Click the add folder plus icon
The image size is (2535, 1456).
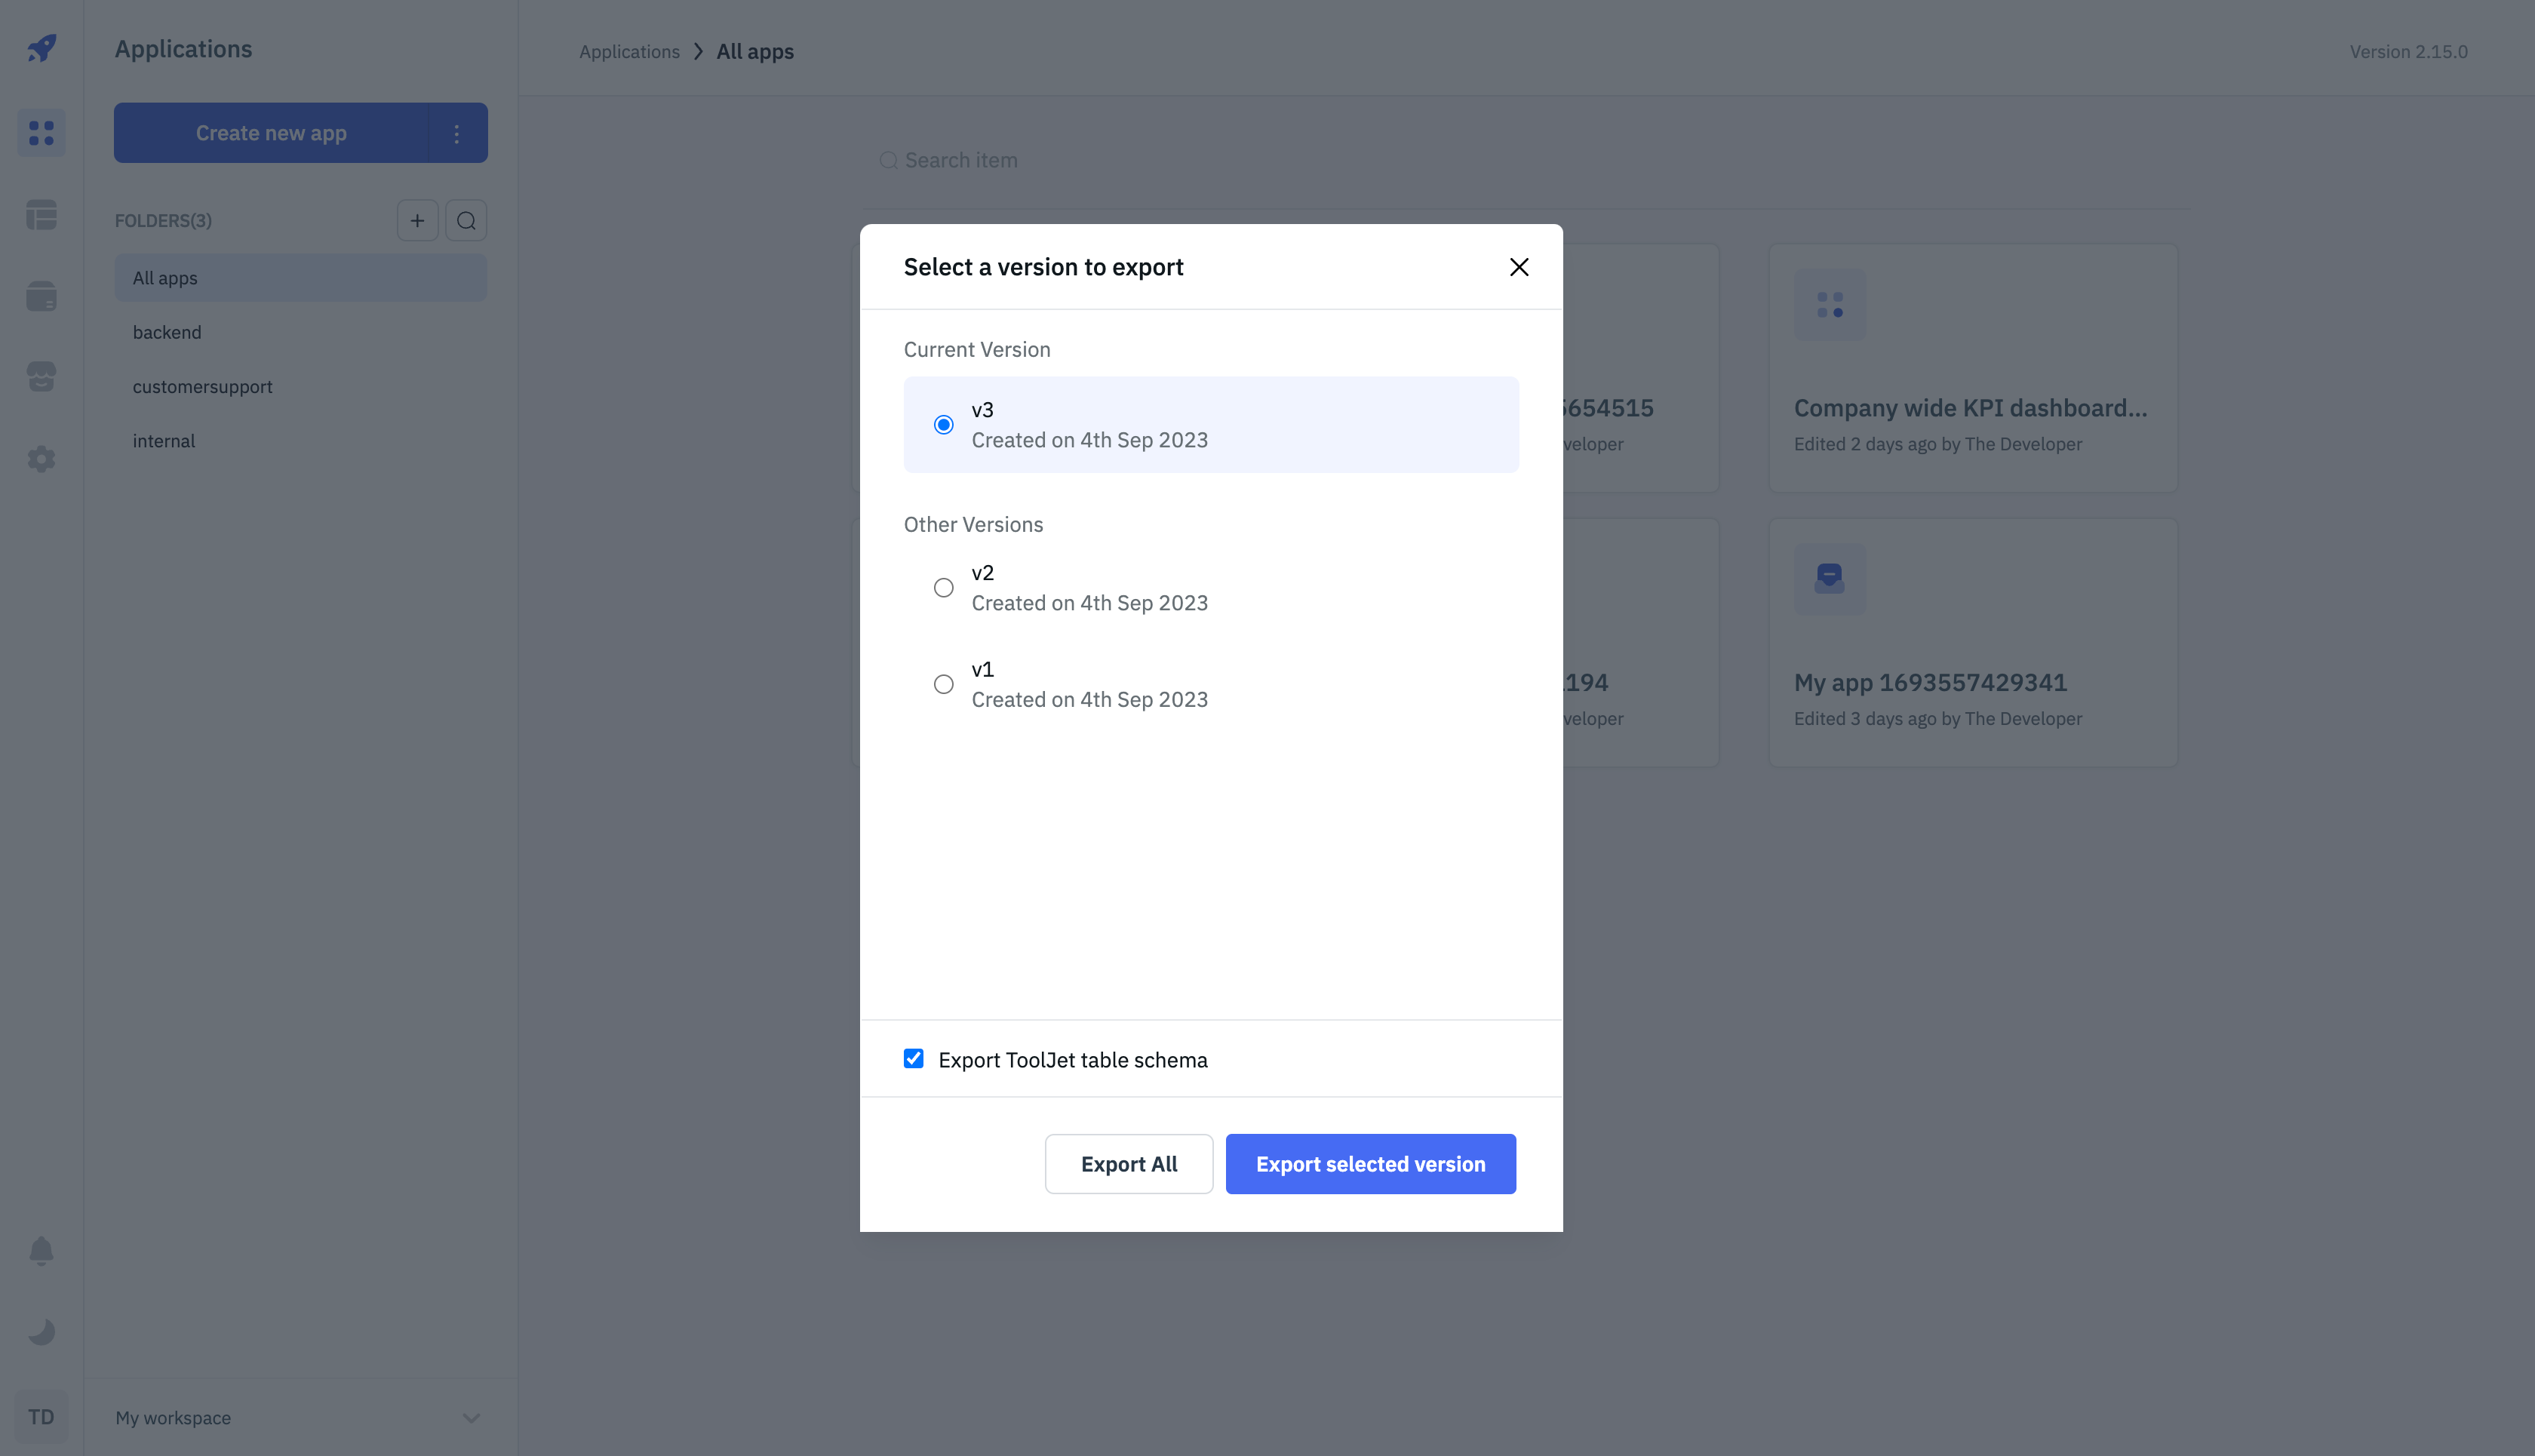[417, 221]
